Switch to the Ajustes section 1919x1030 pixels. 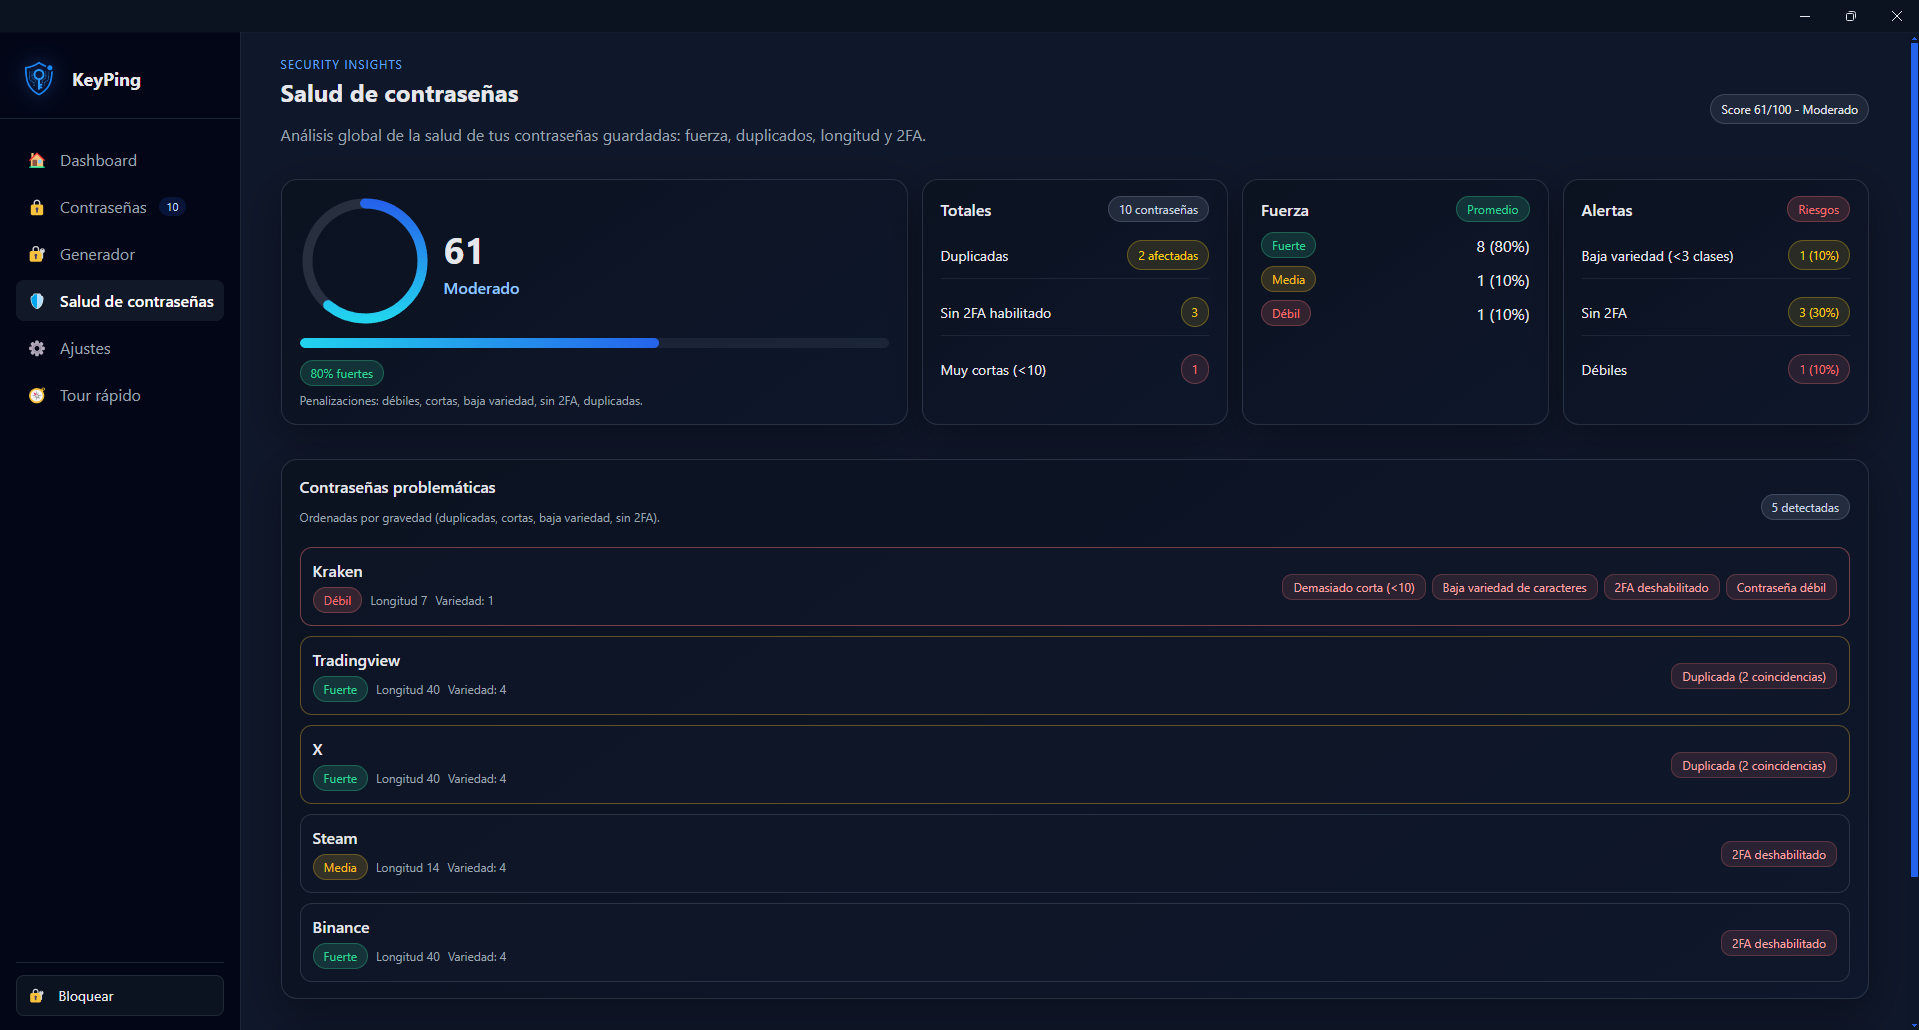[x=85, y=348]
